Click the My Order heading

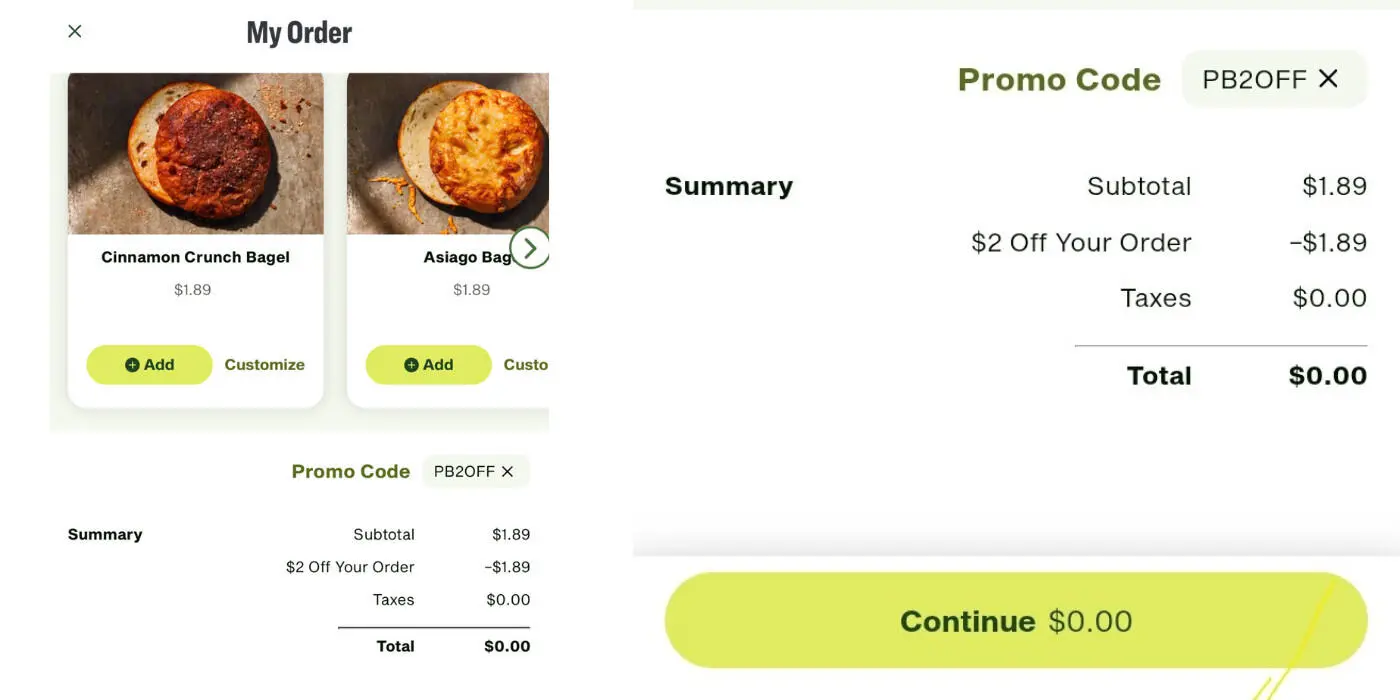coord(299,32)
